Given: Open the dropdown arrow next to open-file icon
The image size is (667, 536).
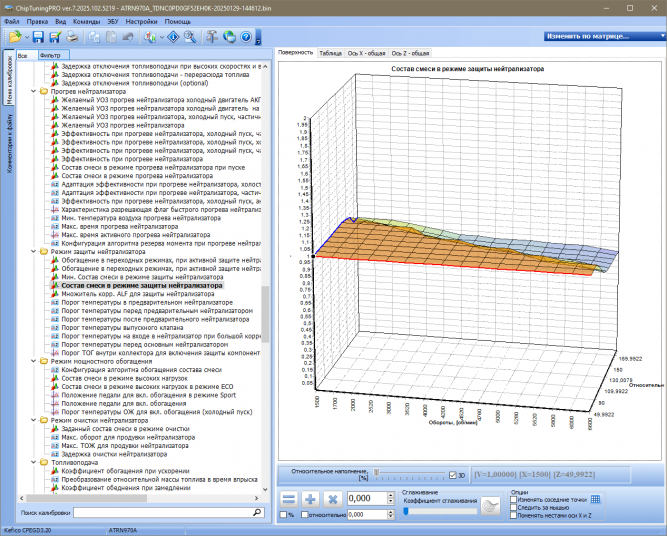Looking at the screenshot, I should (x=27, y=37).
